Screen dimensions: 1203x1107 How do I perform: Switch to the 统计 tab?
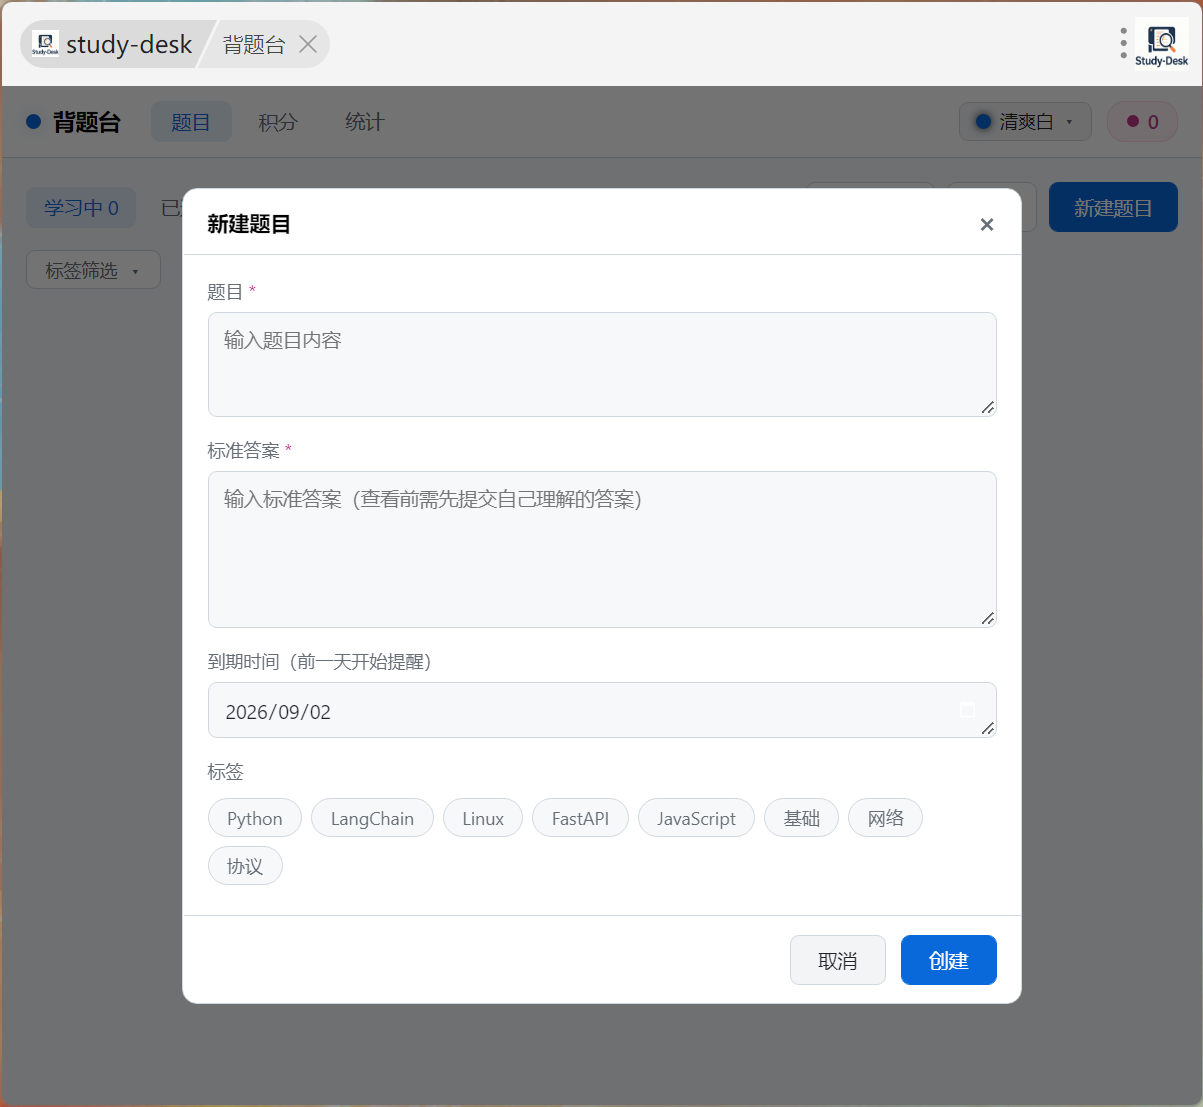(x=365, y=122)
